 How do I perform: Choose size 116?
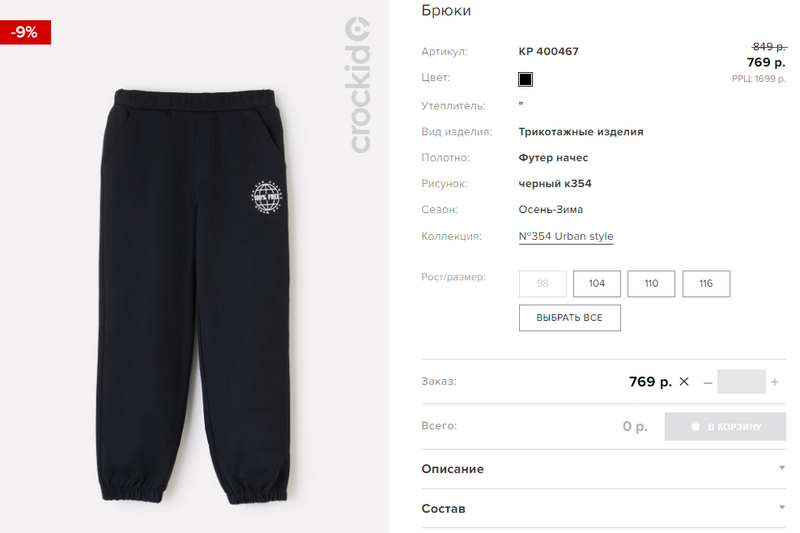(x=706, y=284)
